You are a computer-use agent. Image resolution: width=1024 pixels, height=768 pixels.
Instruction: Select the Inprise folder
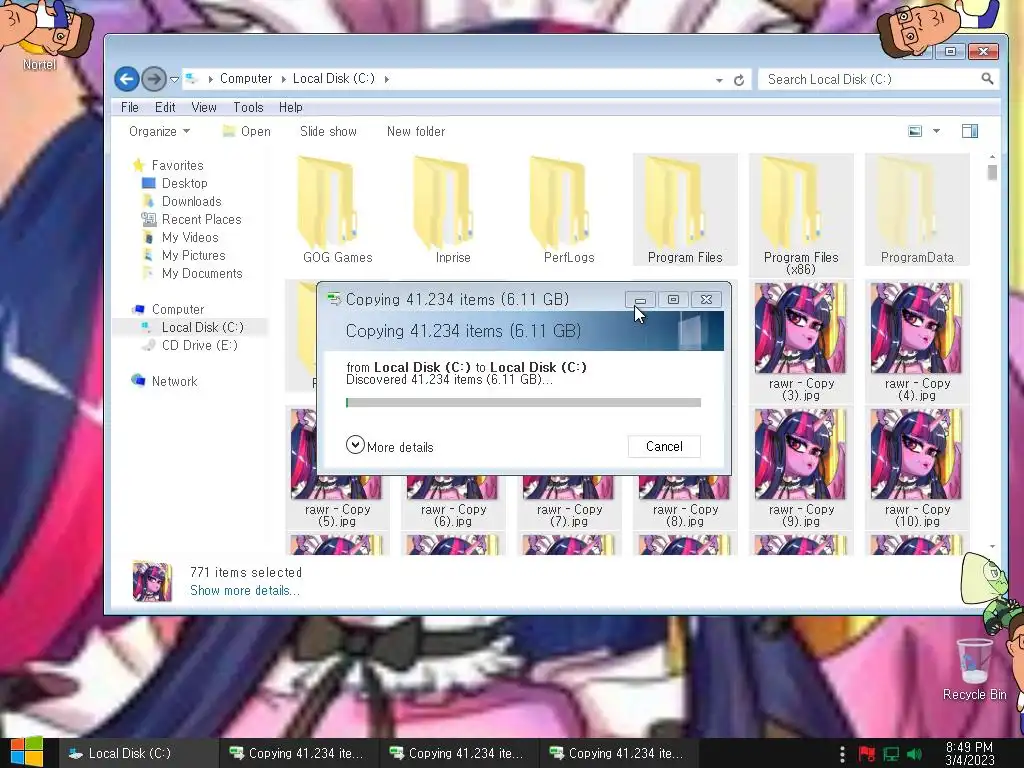point(453,210)
